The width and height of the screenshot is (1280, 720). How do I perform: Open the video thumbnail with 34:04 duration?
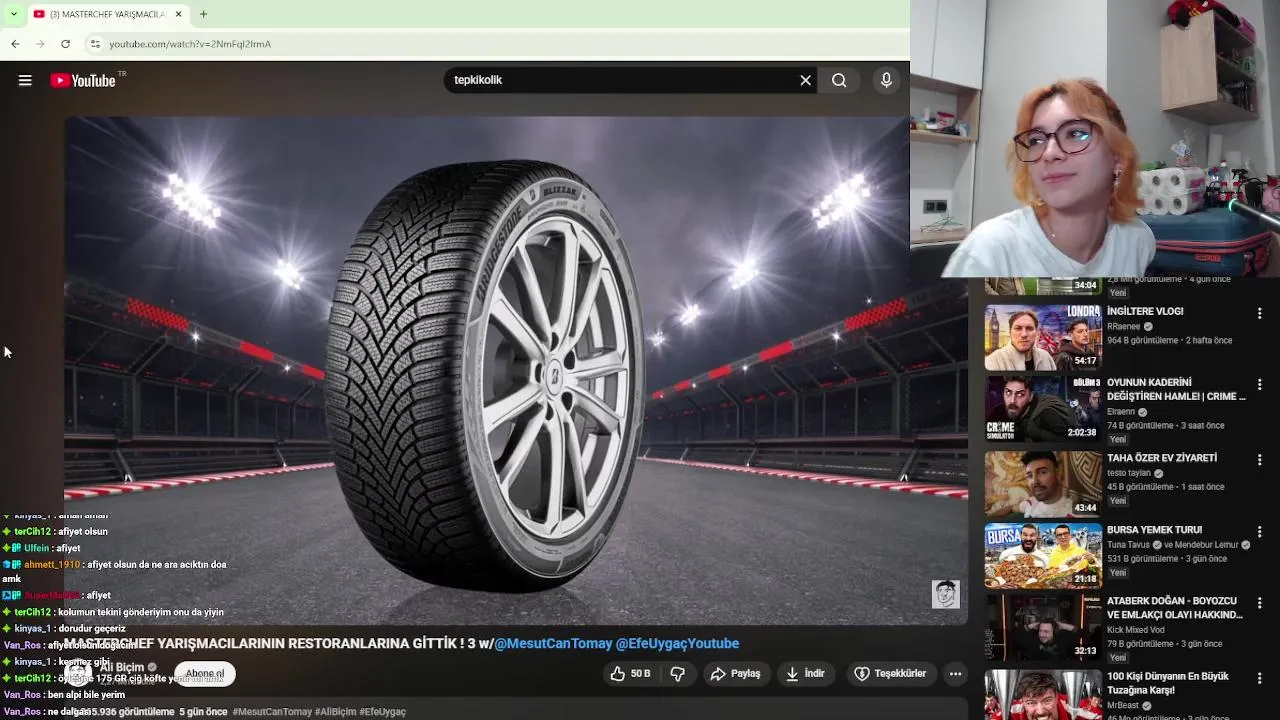tap(1043, 287)
